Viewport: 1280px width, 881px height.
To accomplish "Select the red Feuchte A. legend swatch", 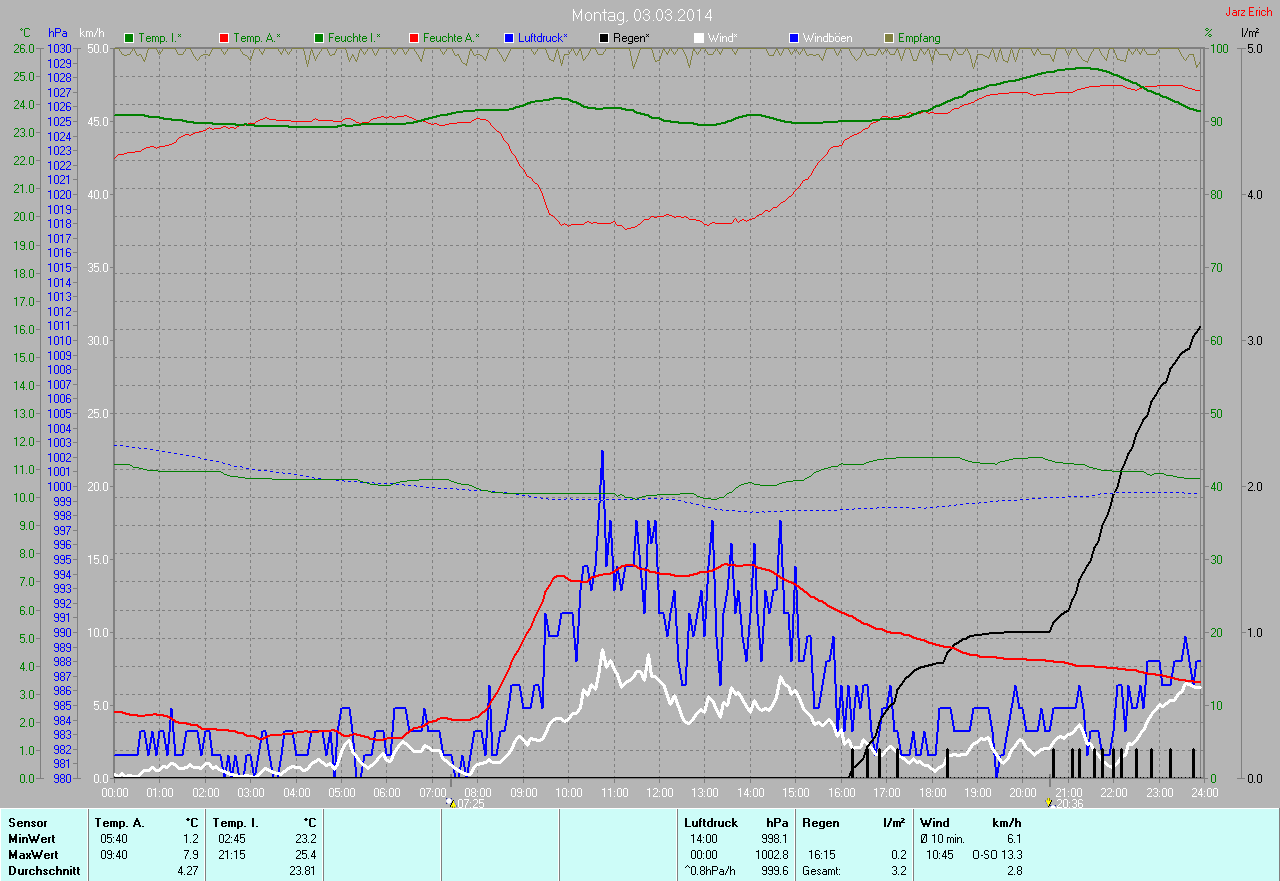I will click(414, 38).
